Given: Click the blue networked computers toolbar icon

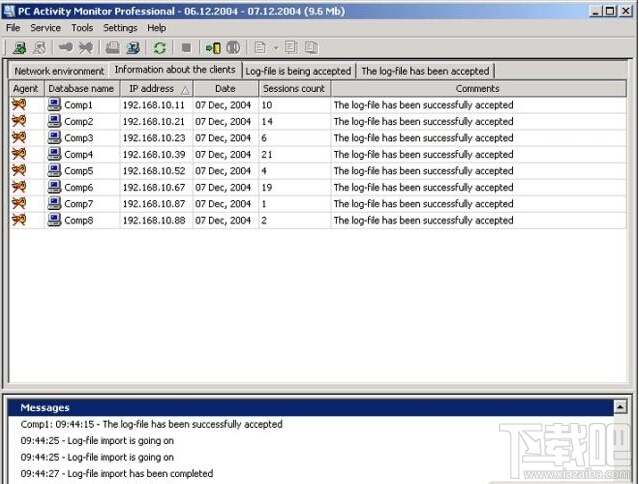Looking at the screenshot, I should point(133,48).
